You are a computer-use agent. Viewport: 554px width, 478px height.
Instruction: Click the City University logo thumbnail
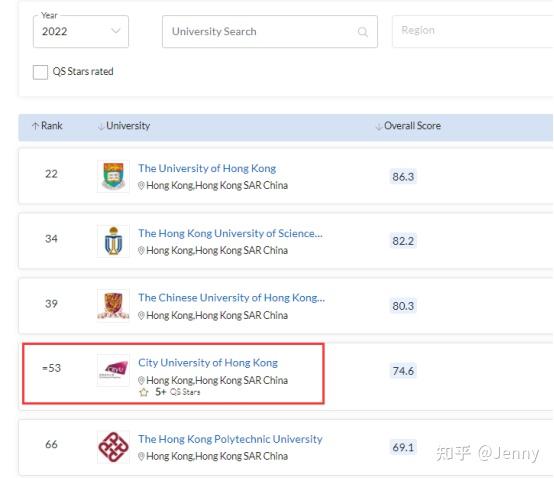pyautogui.click(x=113, y=370)
